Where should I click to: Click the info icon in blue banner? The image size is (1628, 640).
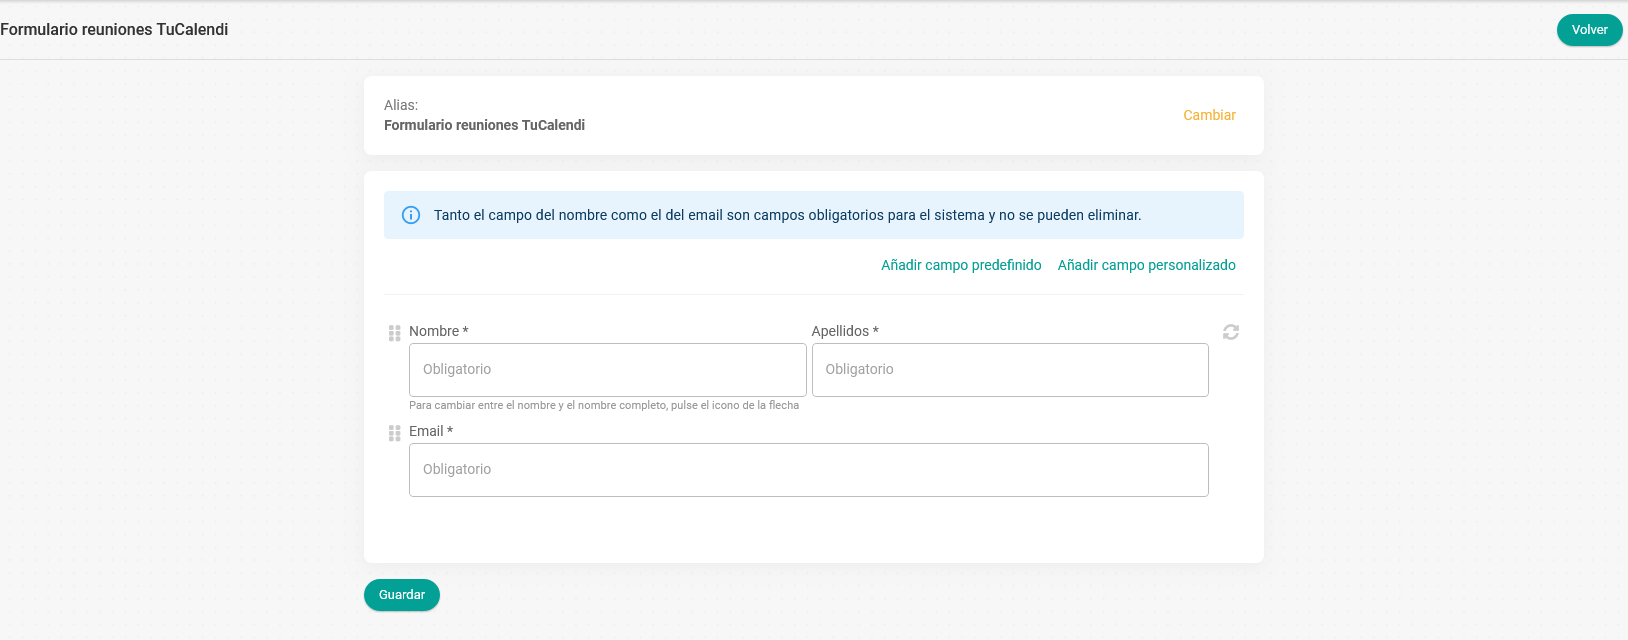pos(411,215)
